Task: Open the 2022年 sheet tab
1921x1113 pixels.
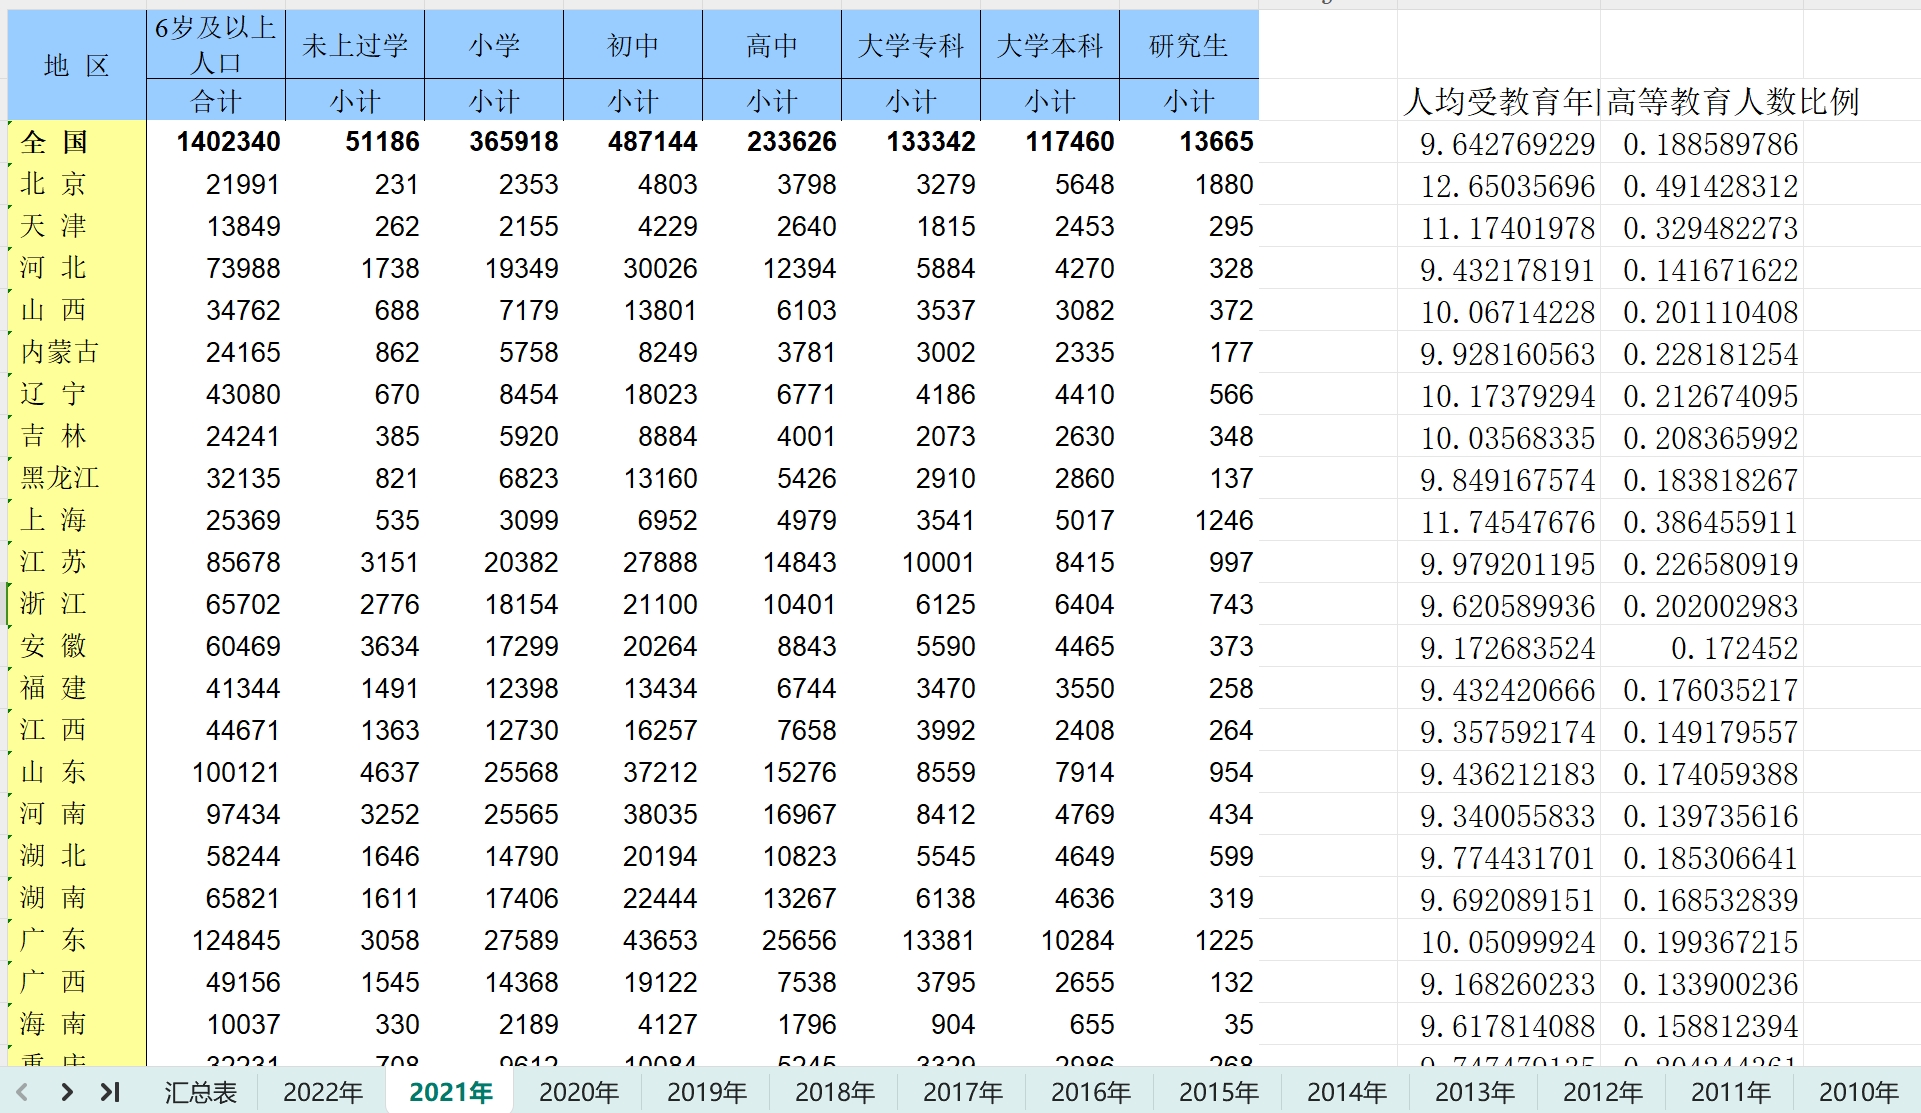Action: [x=322, y=1091]
